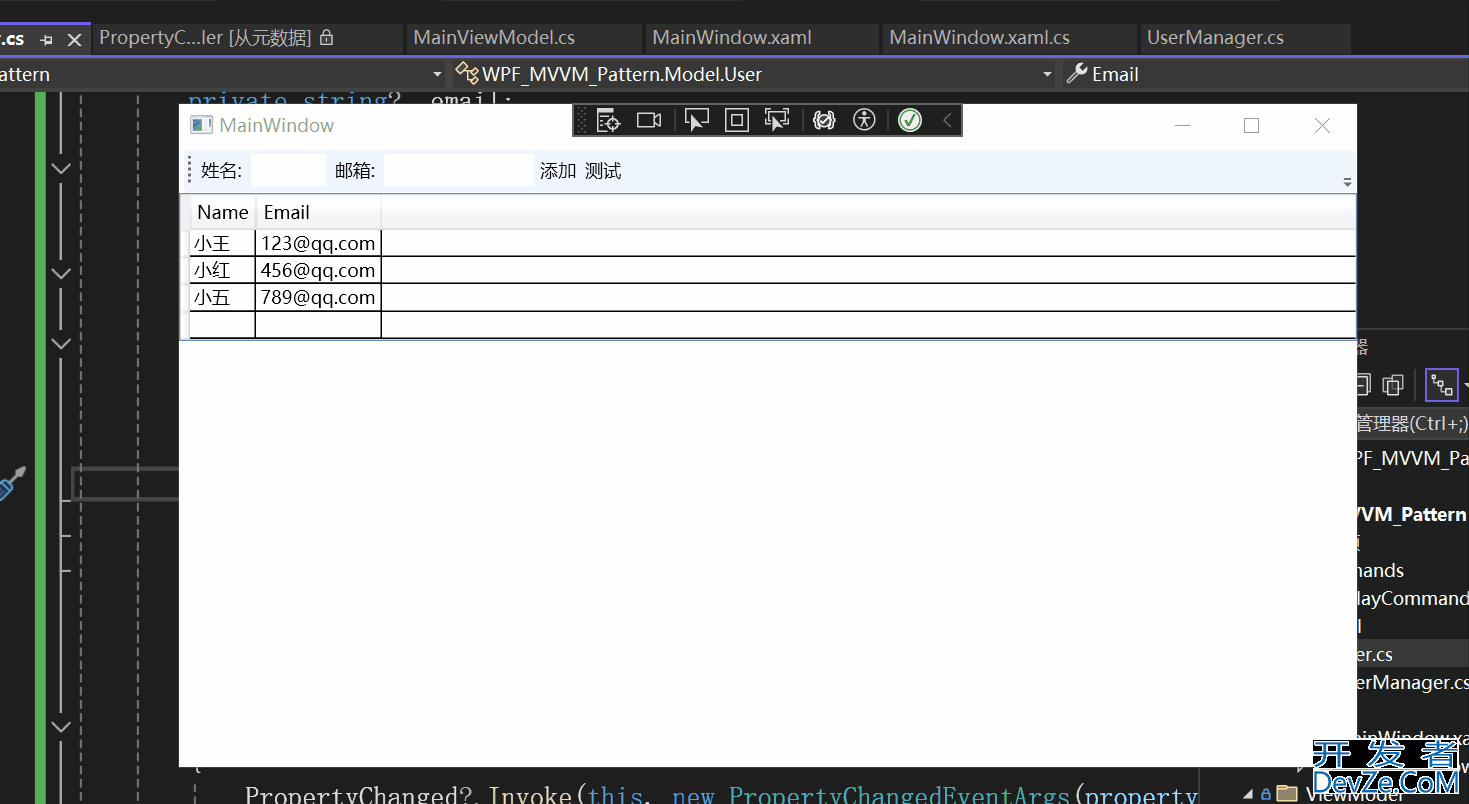The width and height of the screenshot is (1469, 804).
Task: Click Show All Files icon in Solution Explorer
Action: [1393, 385]
